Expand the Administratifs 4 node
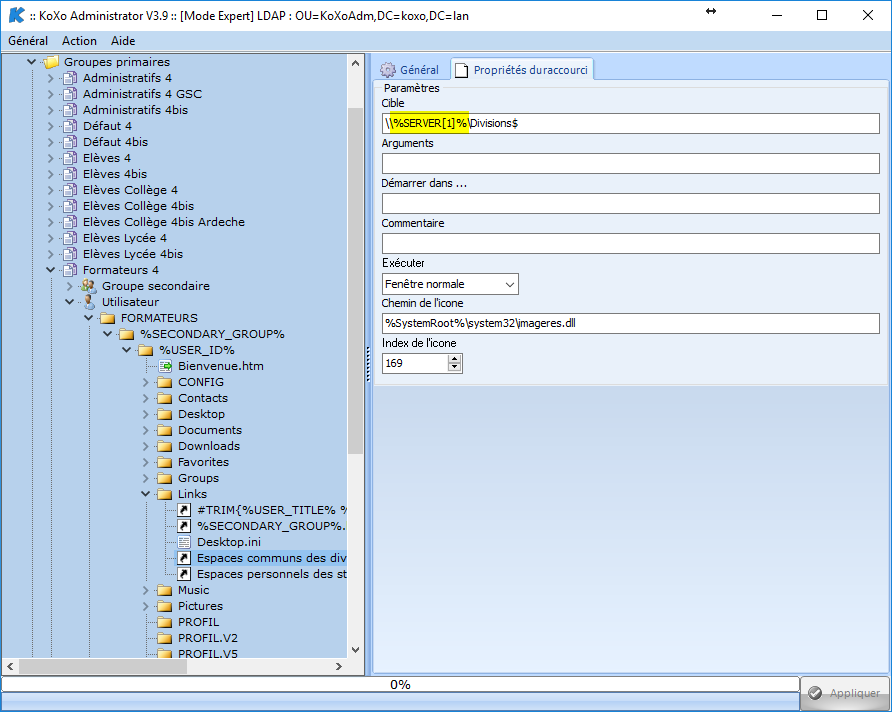The height and width of the screenshot is (712, 892). tap(51, 78)
